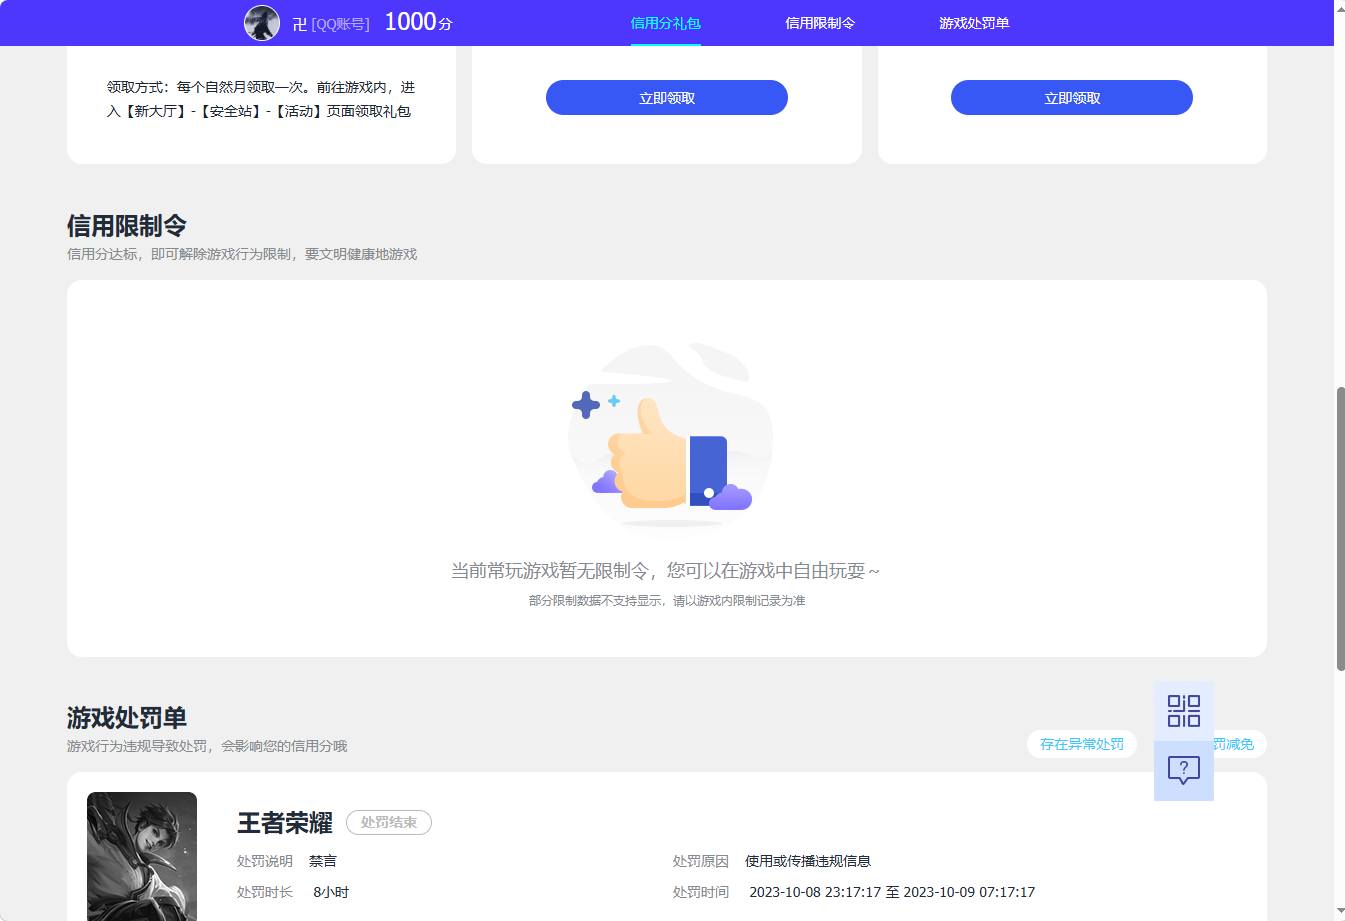
Task: Click the page vertical scrollbar thumb
Action: tap(1340, 528)
